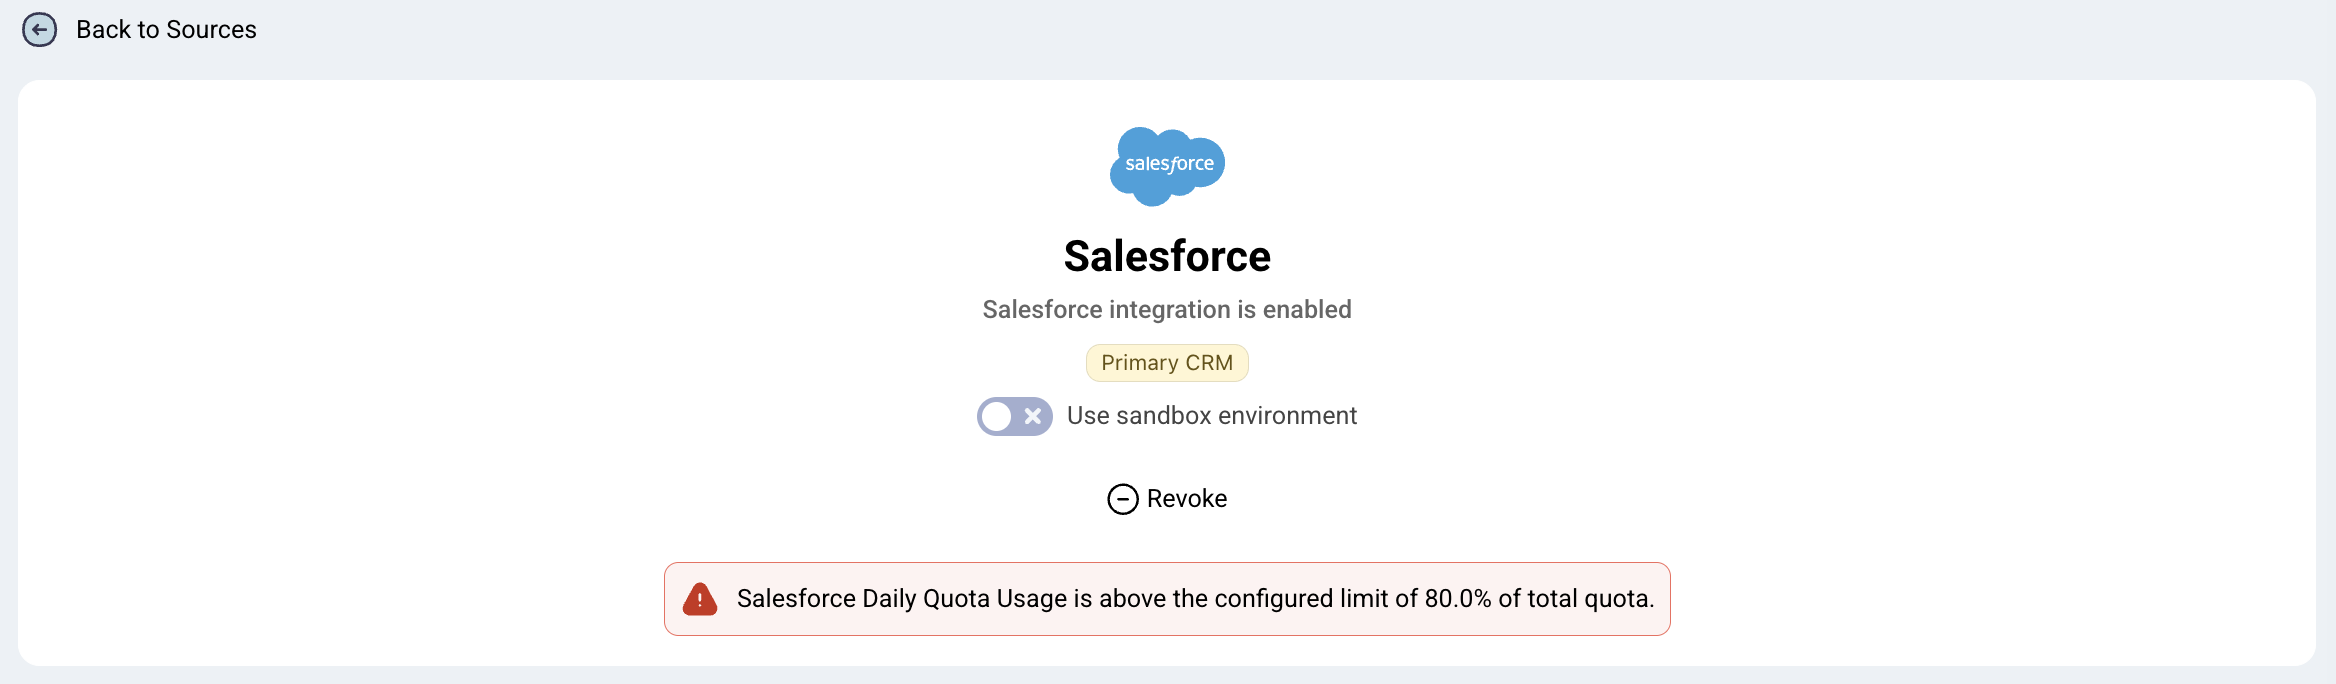Click 'salesforce' wordmark inside the cloud

tap(1169, 164)
